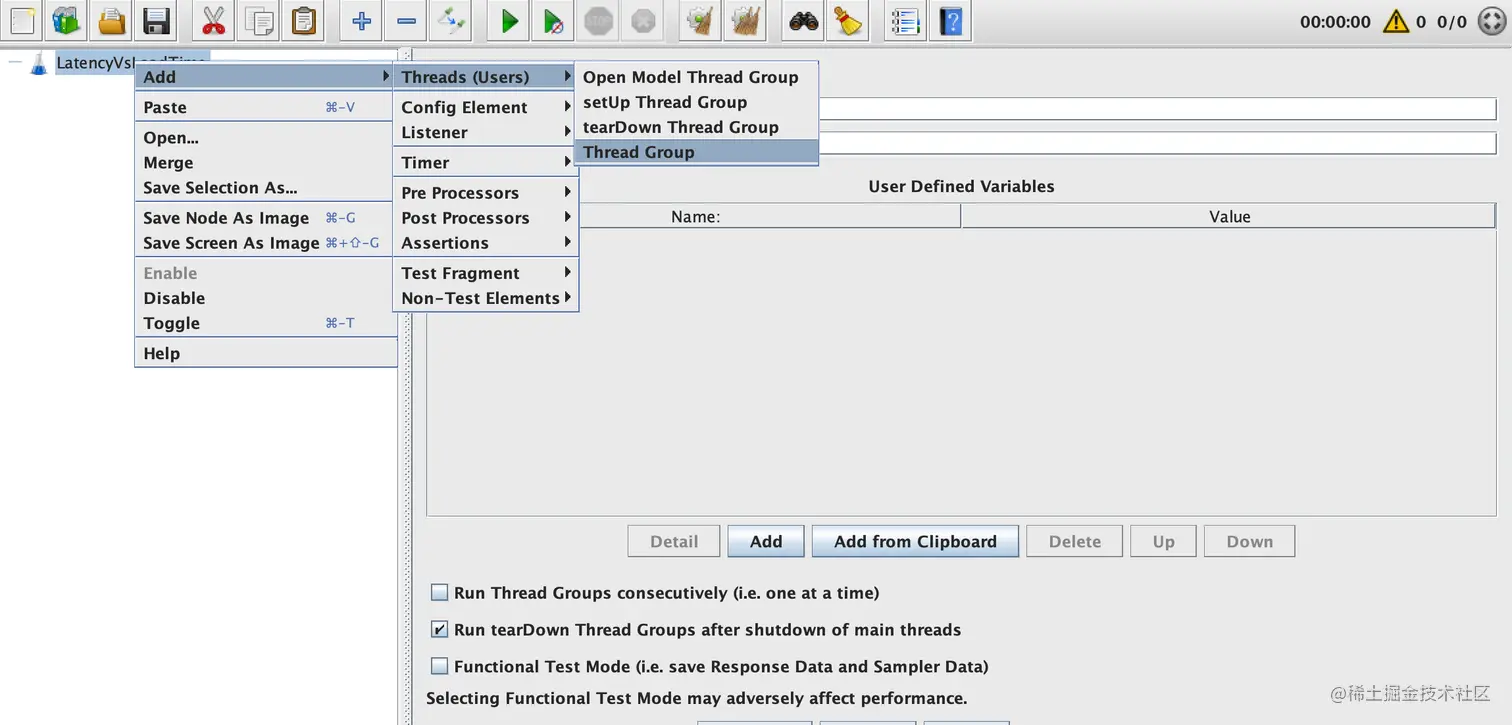Click the grey Shutdown icon
Image resolution: width=1512 pixels, height=725 pixels.
(642, 20)
